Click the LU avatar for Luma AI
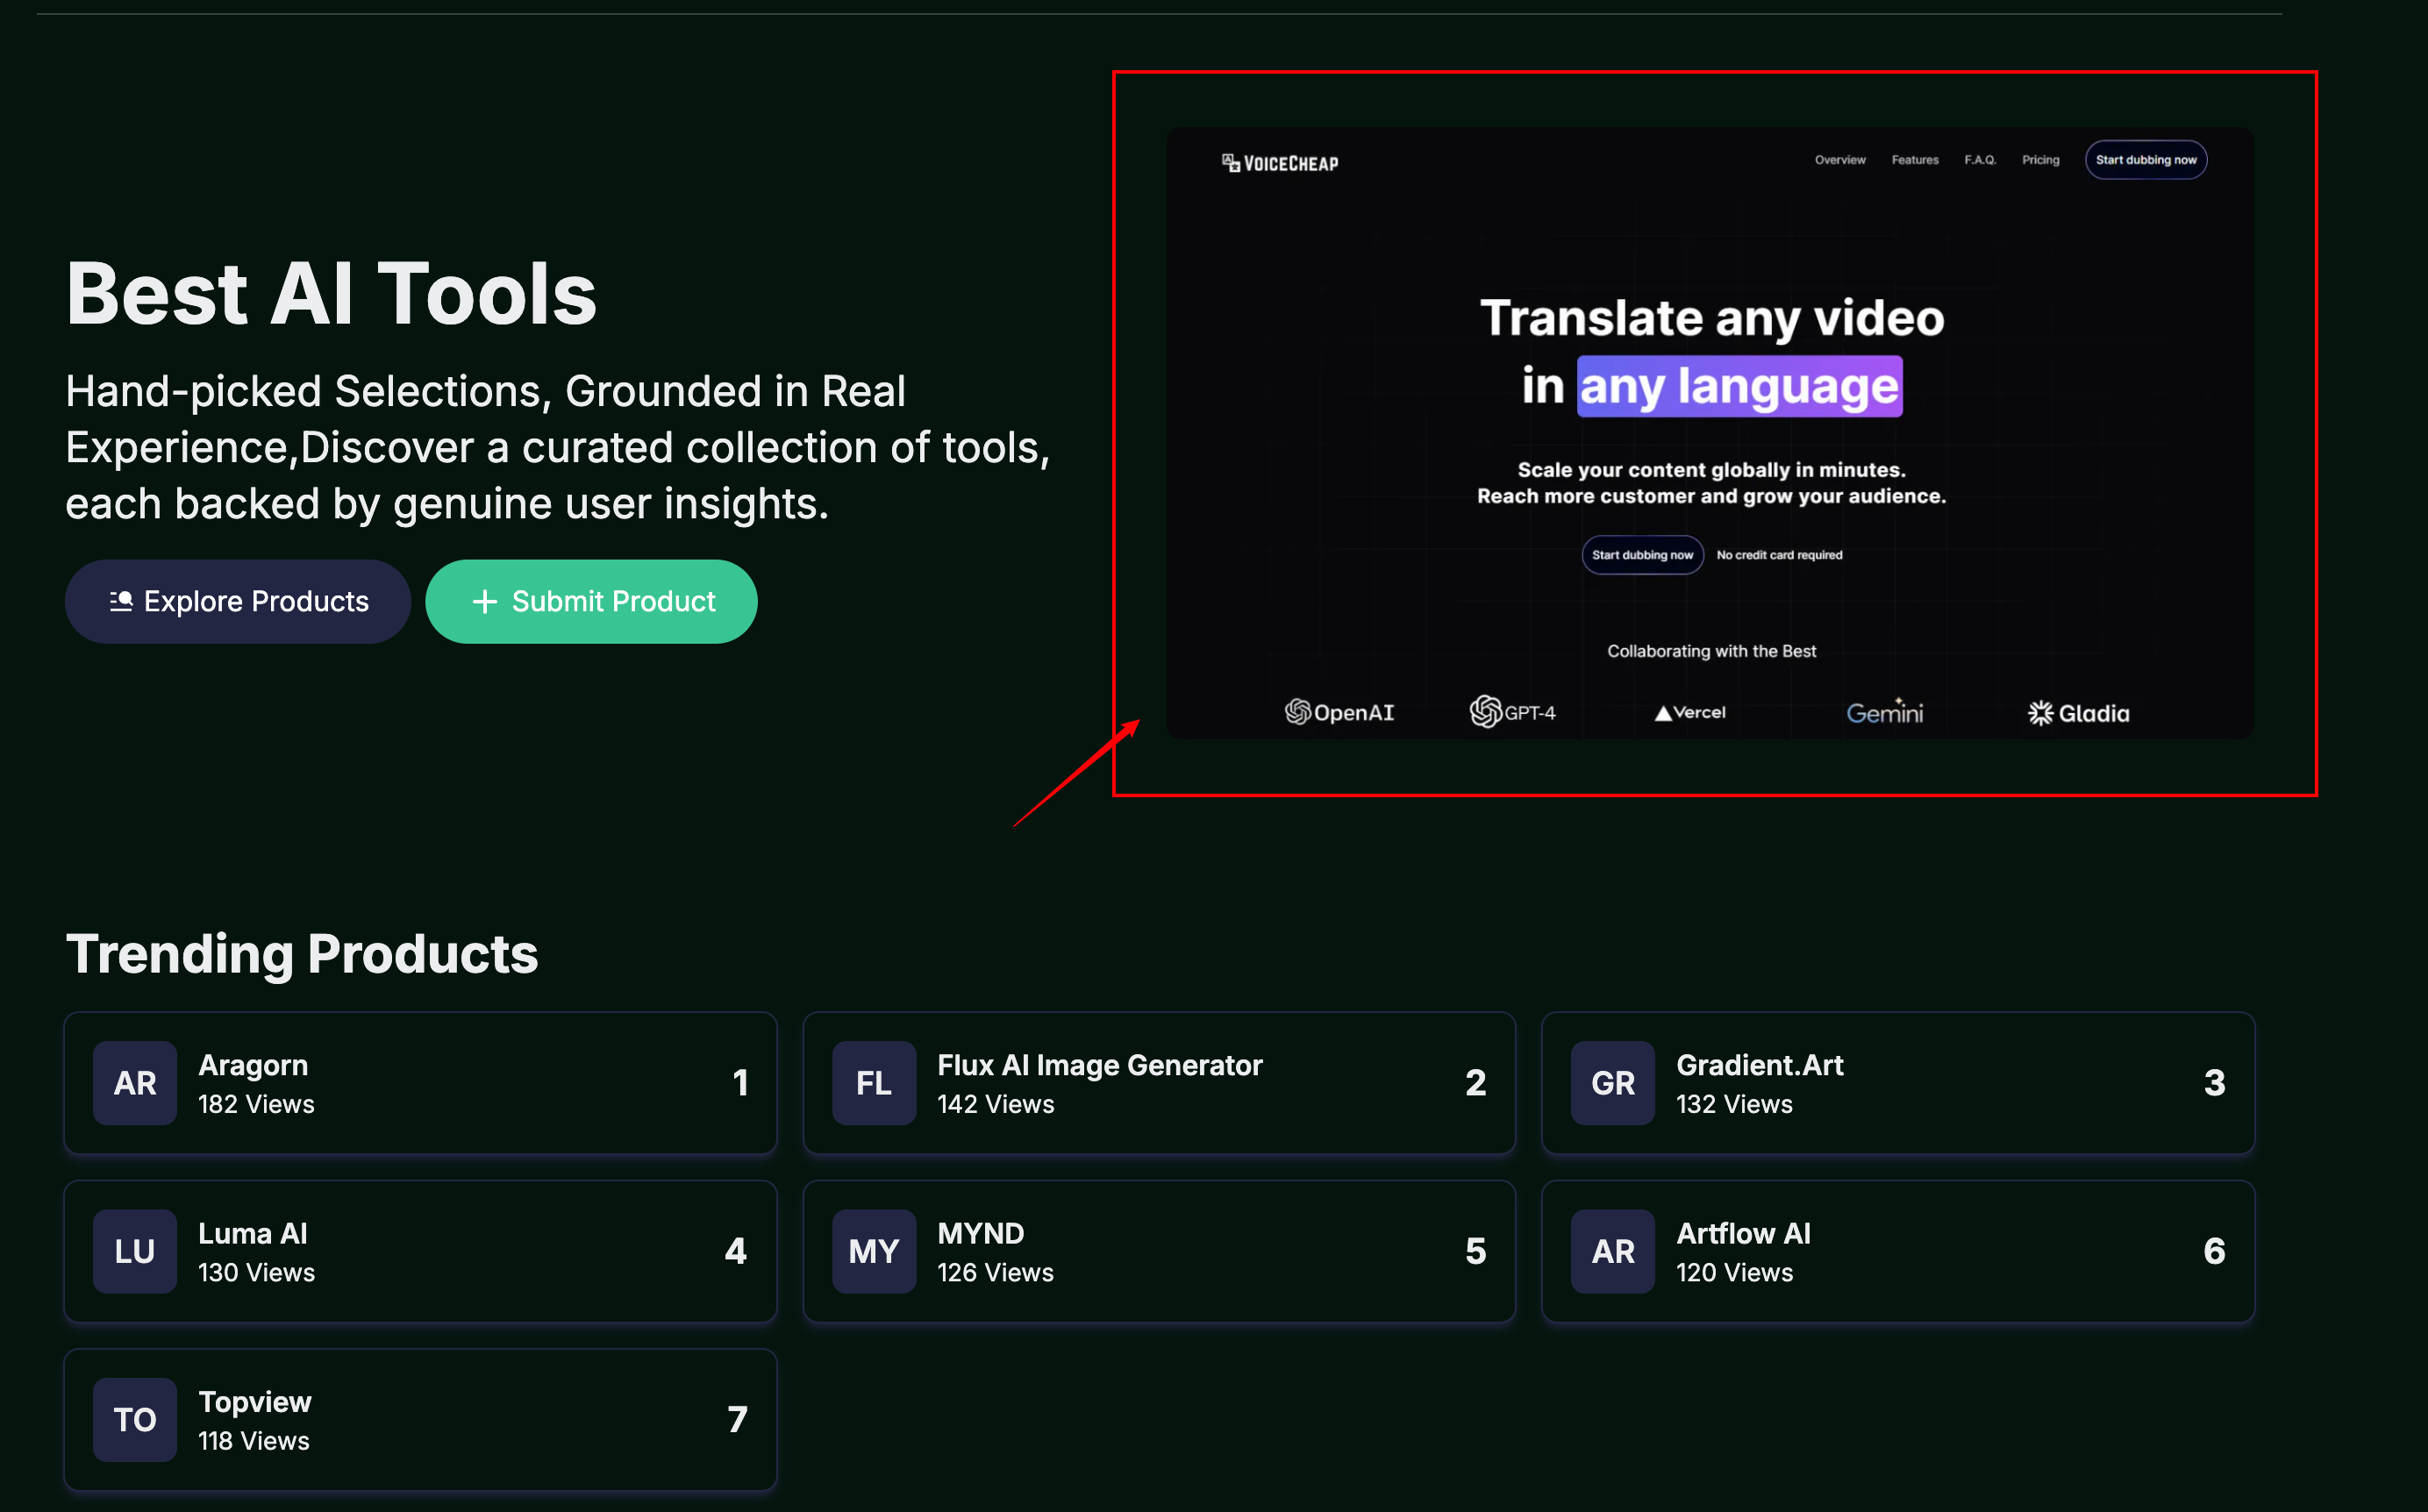This screenshot has height=1512, width=2428. pos(135,1251)
